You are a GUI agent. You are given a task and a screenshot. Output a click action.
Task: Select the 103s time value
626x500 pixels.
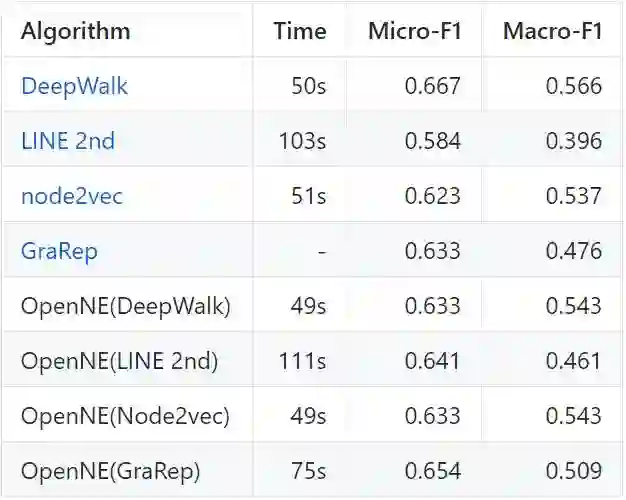(302, 141)
